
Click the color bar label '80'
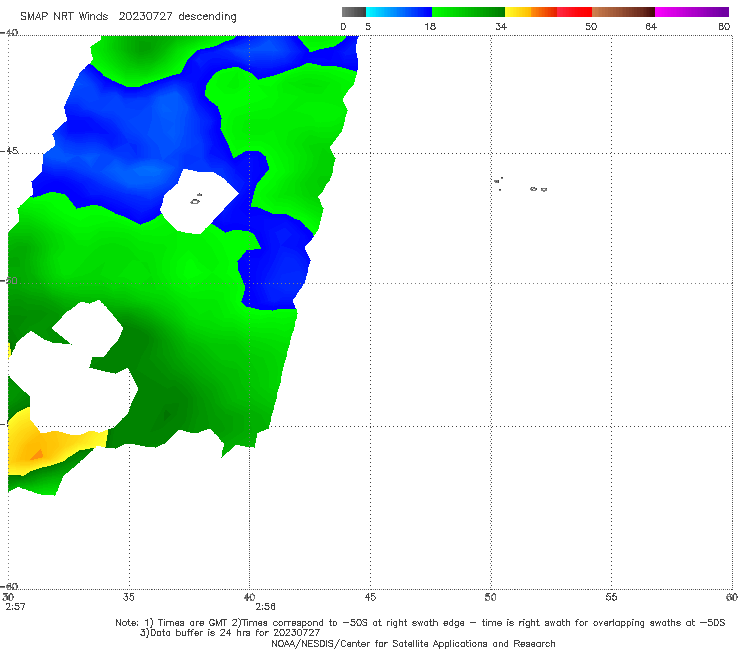pyautogui.click(x=724, y=27)
